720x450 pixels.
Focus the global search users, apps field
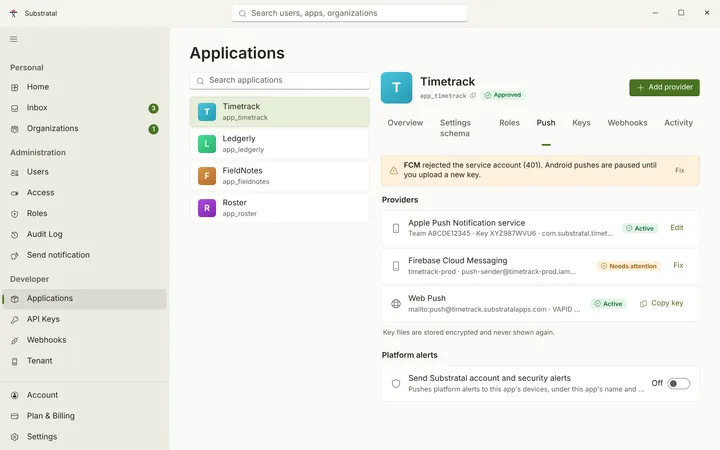point(349,13)
